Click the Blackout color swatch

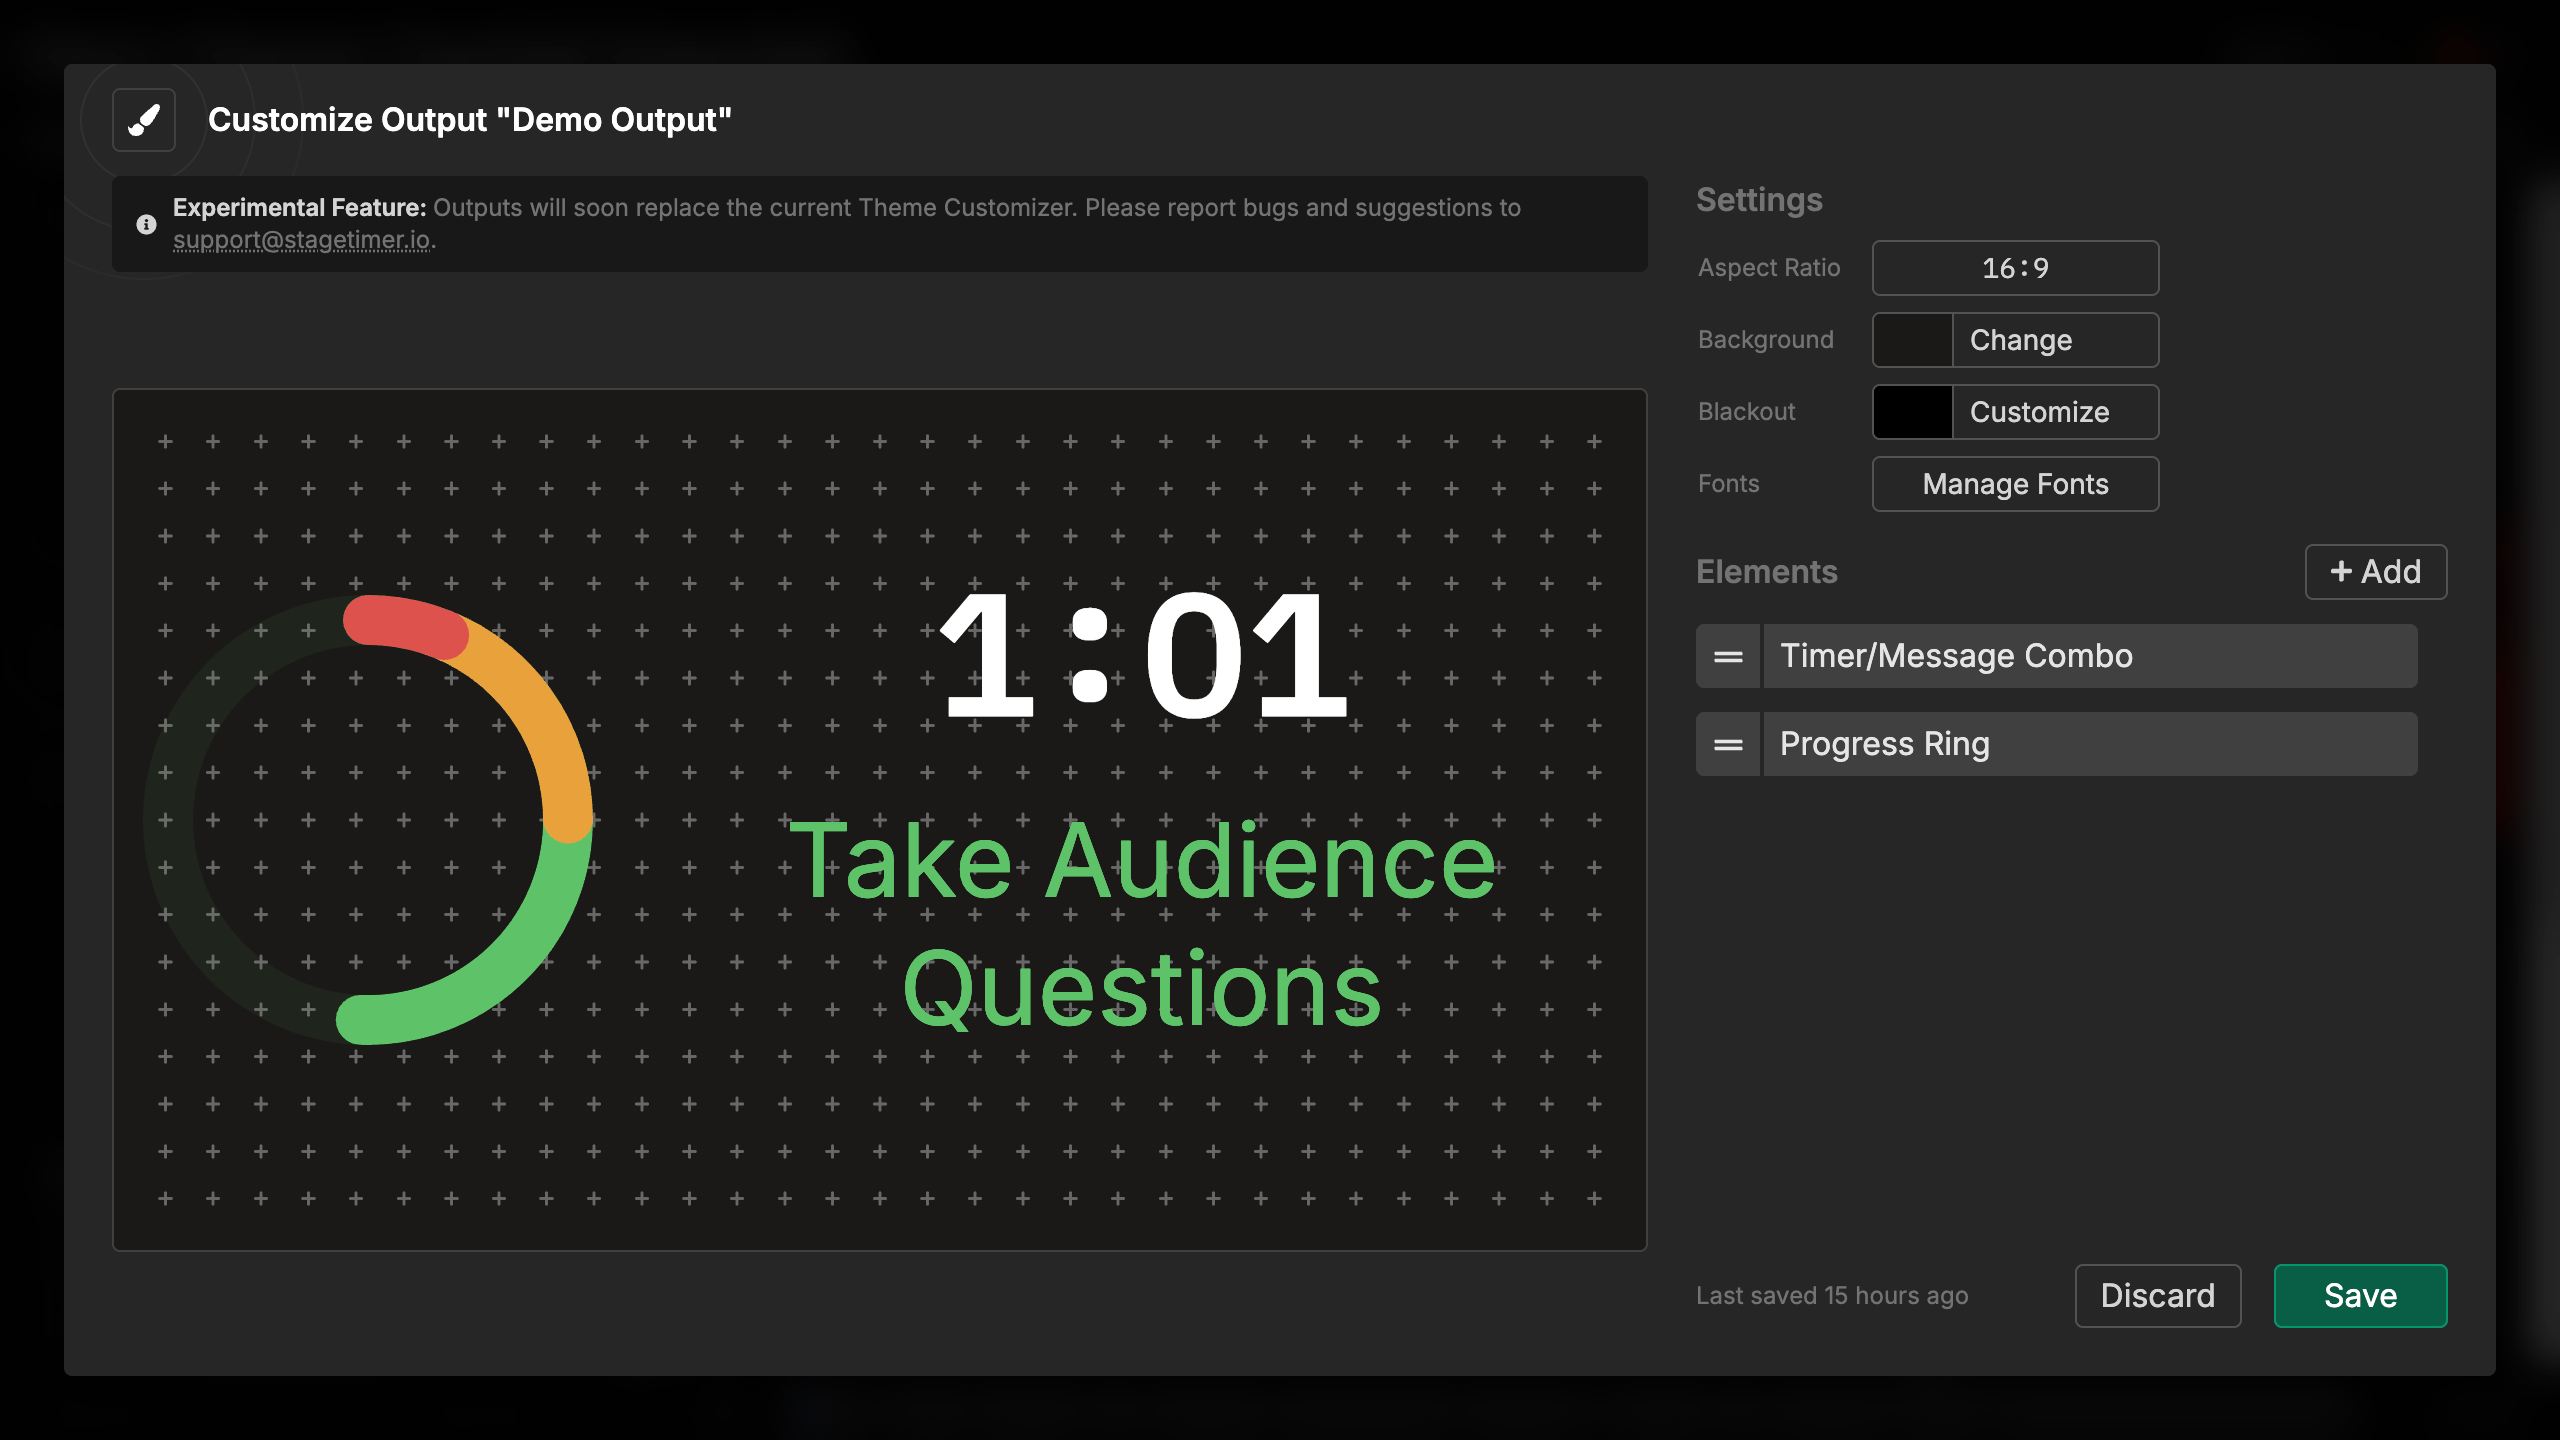pos(1911,411)
